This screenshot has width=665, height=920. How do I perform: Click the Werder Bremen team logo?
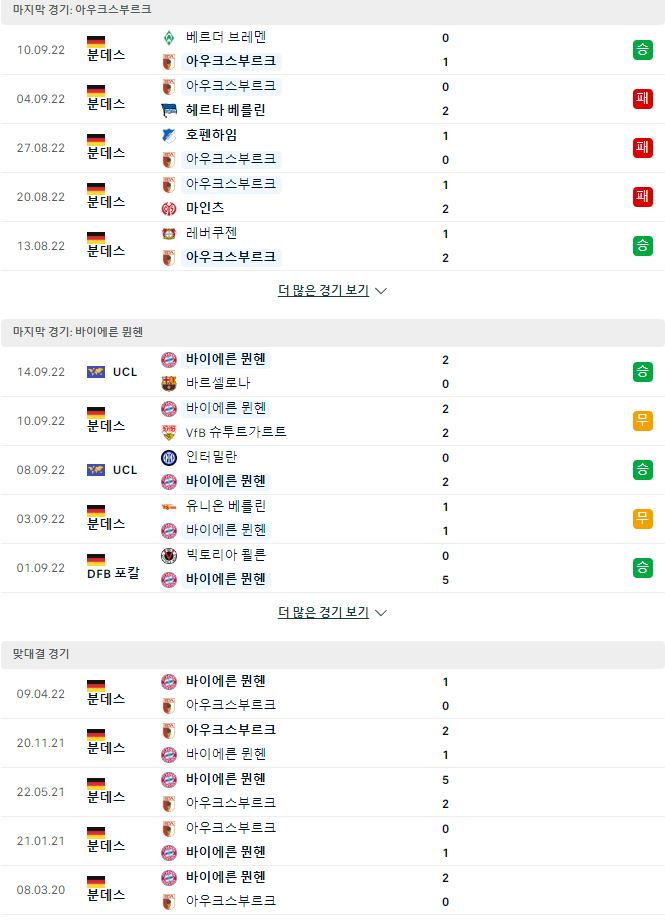click(168, 38)
